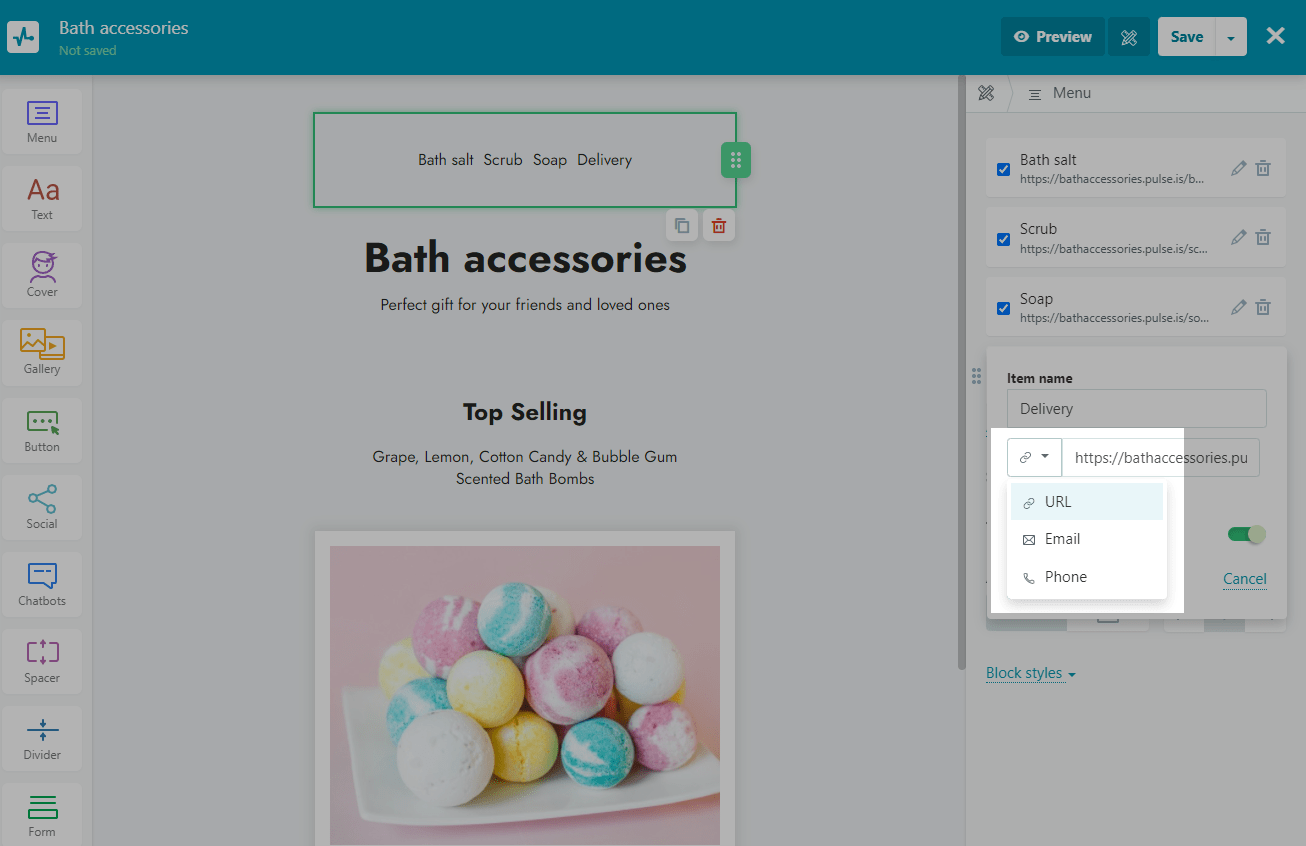
Task: Switch off the green toggle
Action: click(1246, 535)
